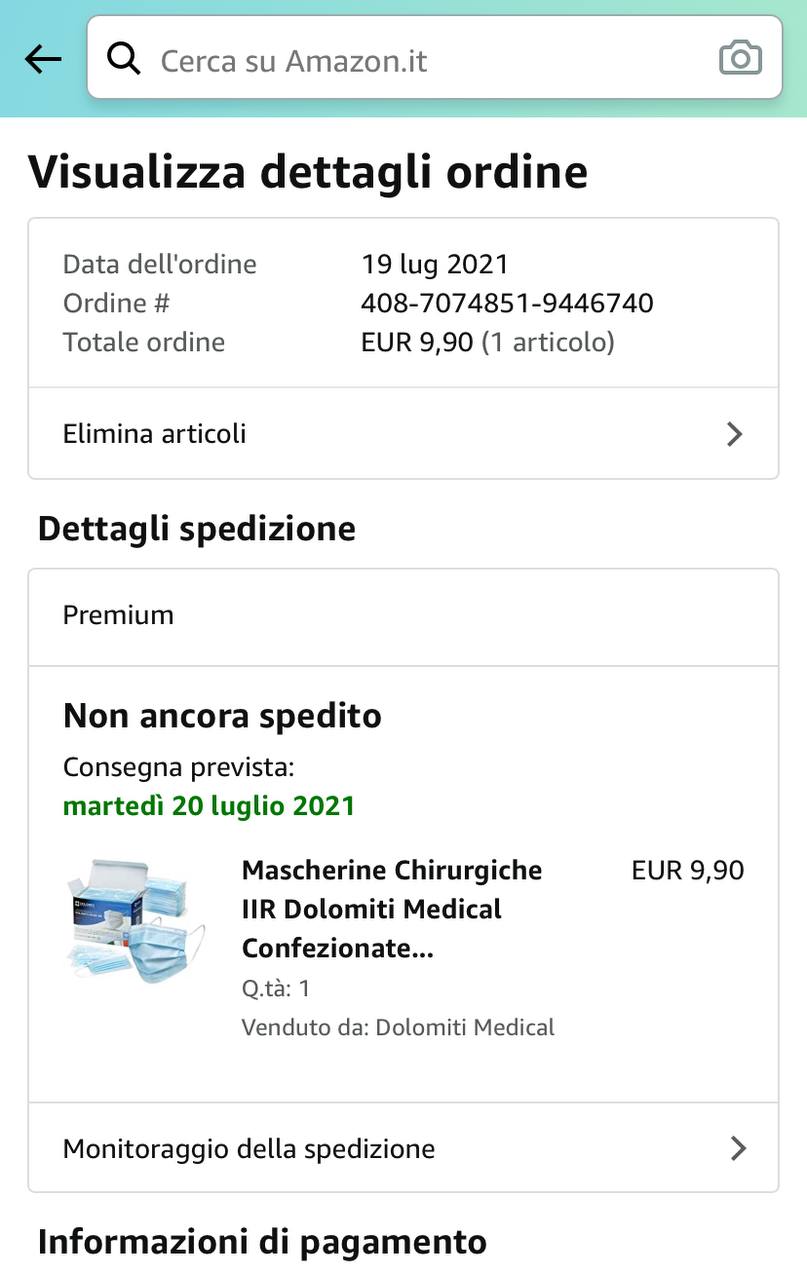This screenshot has height=1280, width=807.
Task: Select the order number 408-7074851-9446740
Action: coord(507,303)
